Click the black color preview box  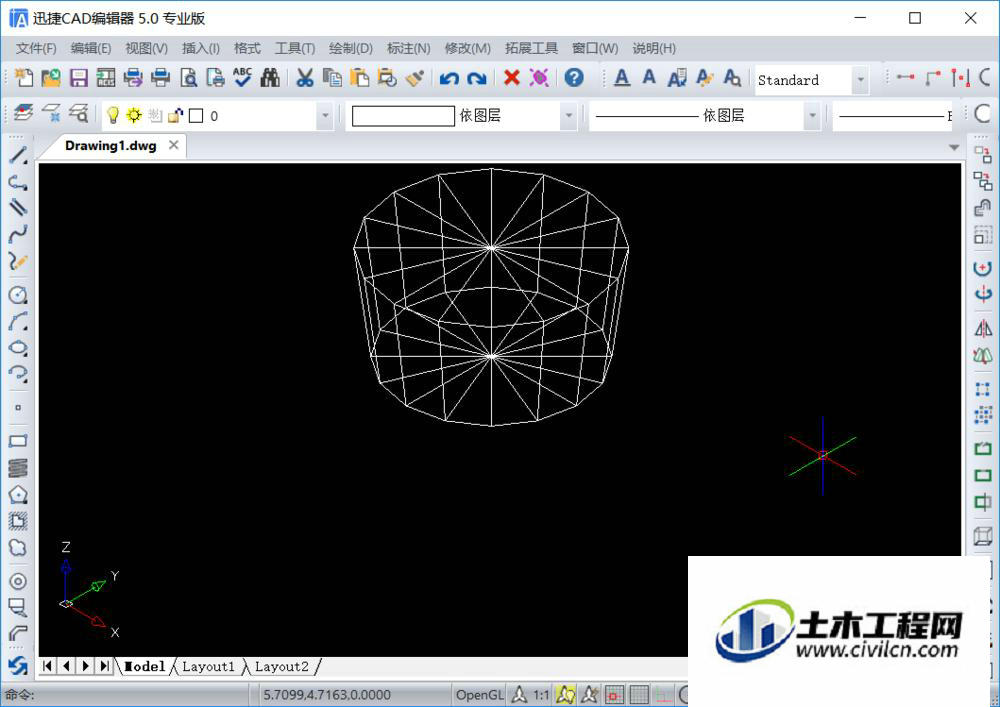pos(403,116)
